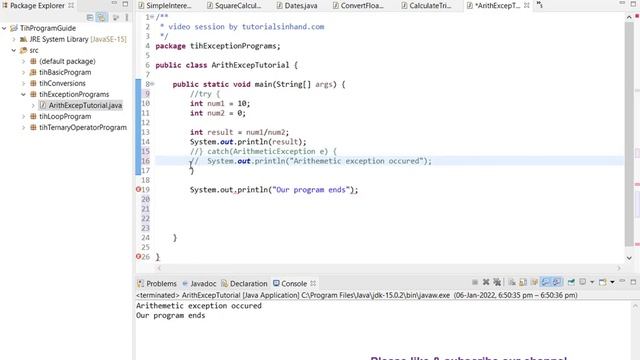
Task: Click the editor scroll down arrow
Action: coord(629,258)
